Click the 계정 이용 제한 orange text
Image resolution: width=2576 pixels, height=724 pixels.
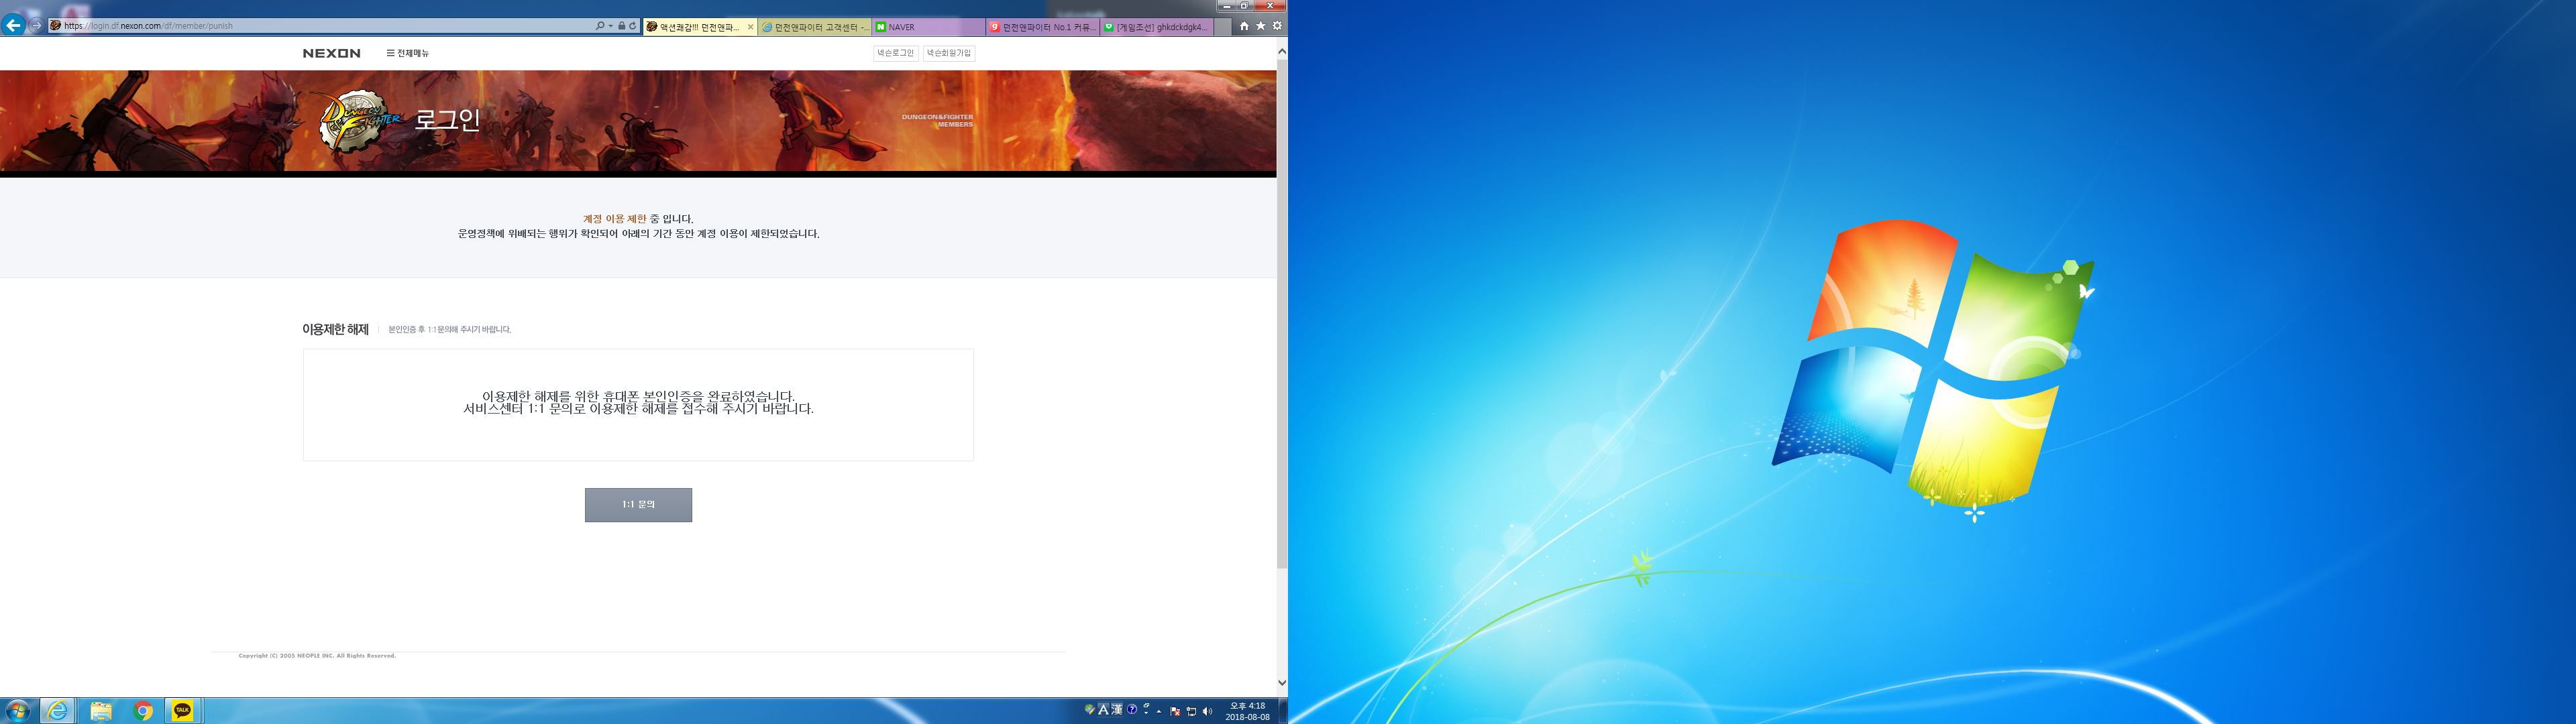615,218
